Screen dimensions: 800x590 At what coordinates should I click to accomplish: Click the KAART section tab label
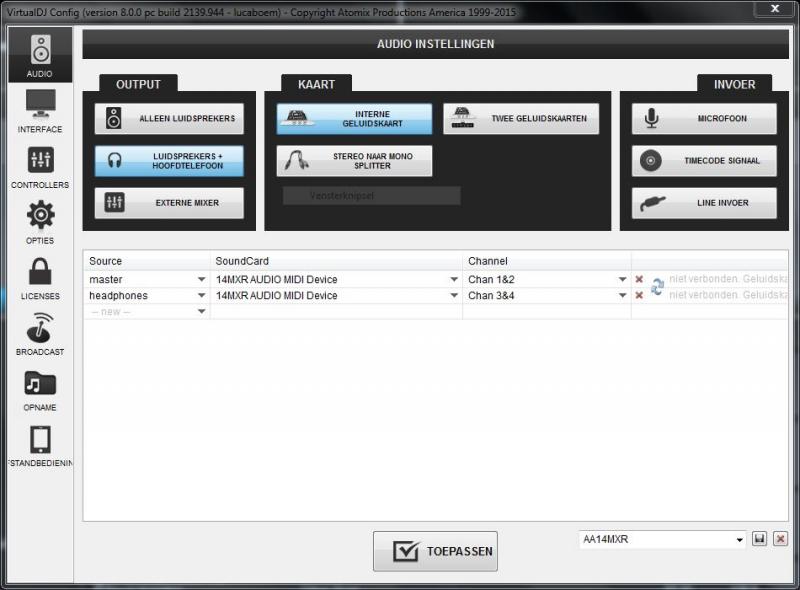316,84
